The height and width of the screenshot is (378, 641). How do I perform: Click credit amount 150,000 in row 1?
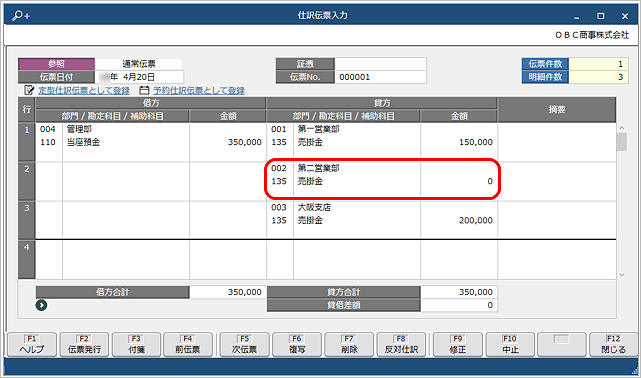[475, 142]
